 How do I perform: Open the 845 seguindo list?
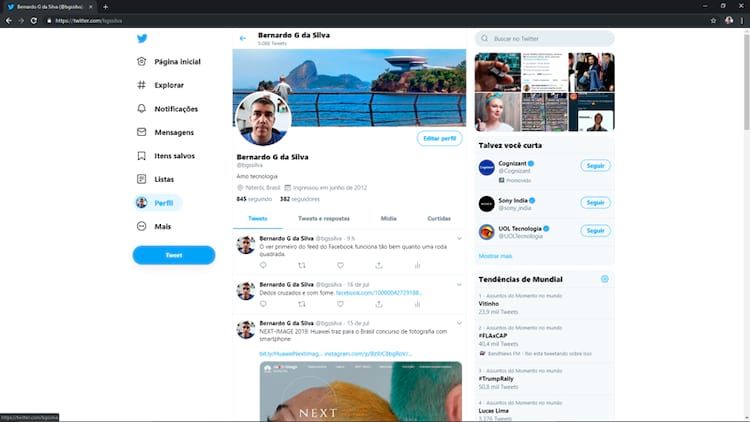254,199
